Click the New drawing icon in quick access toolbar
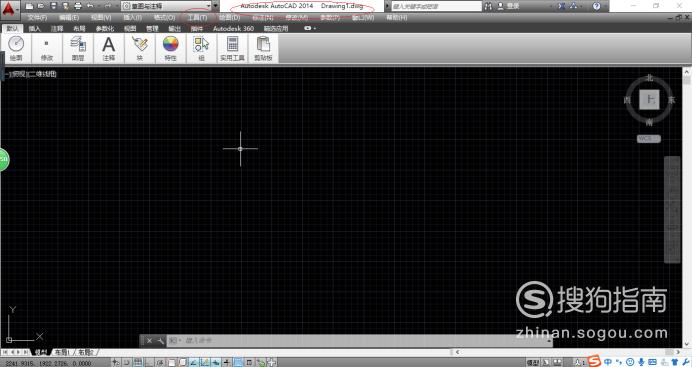 (30, 6)
